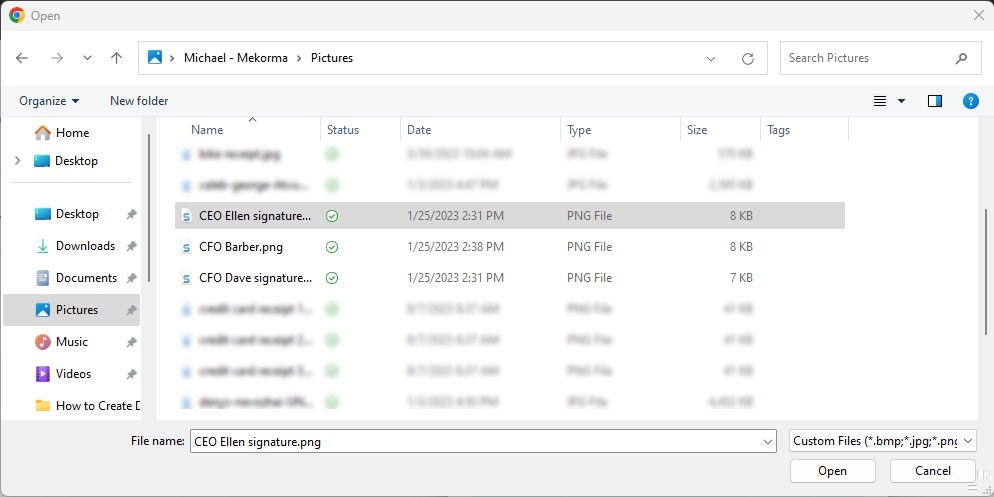Open recent locations chevron beside forward arrow
This screenshot has height=497, width=994.
coord(87,58)
